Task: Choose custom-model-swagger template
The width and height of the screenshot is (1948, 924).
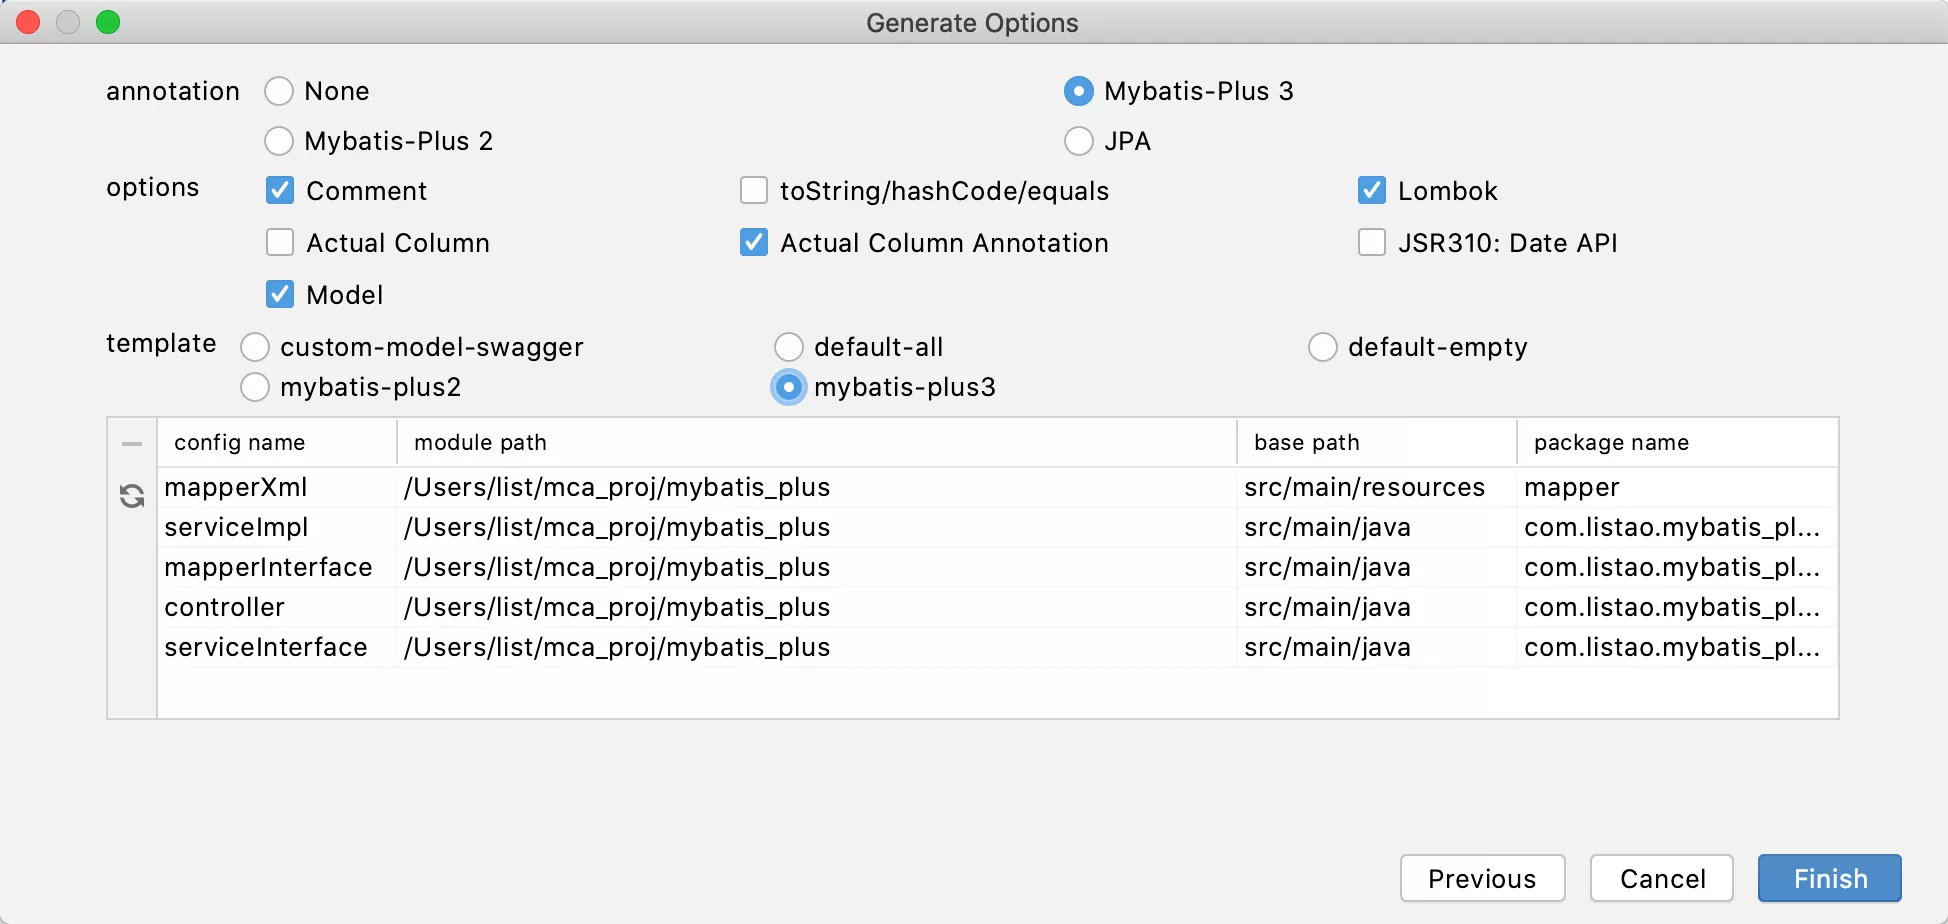Action: pyautogui.click(x=255, y=347)
